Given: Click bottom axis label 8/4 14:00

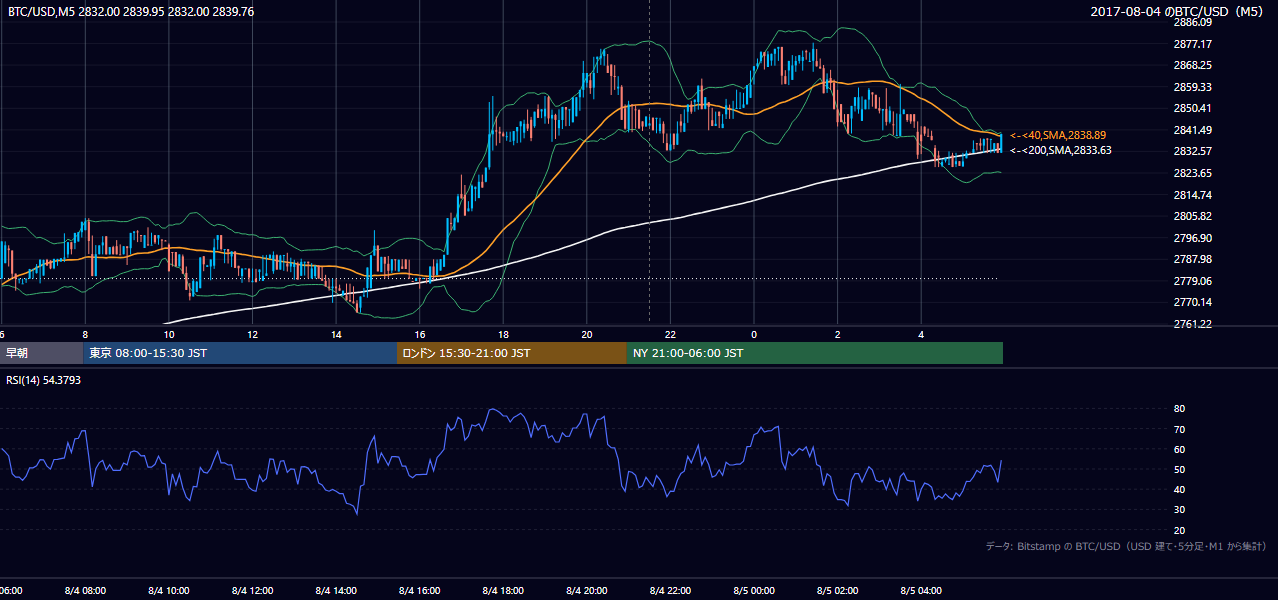Looking at the screenshot, I should click(336, 591).
